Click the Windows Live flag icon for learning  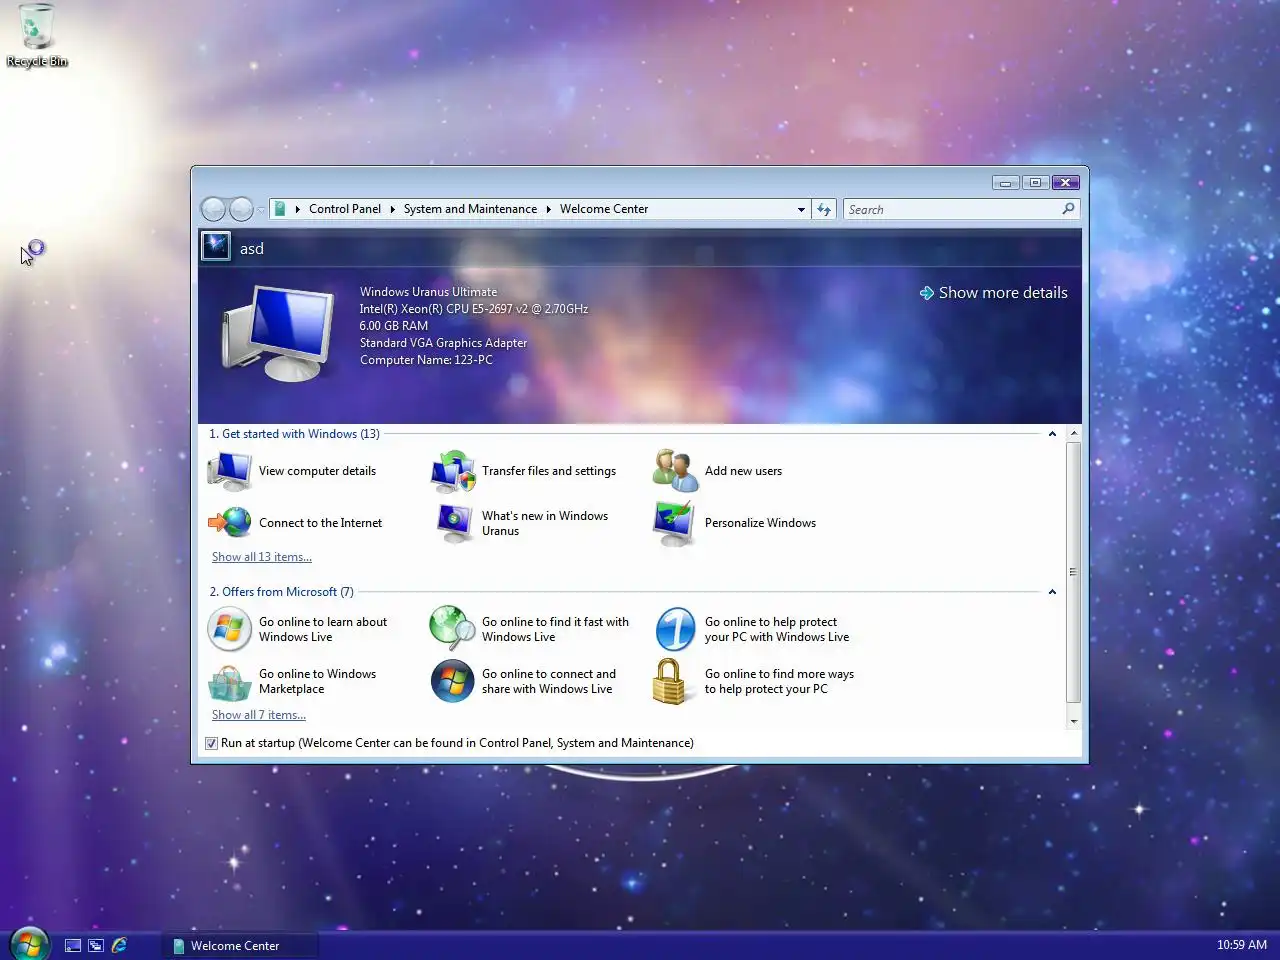[230, 629]
